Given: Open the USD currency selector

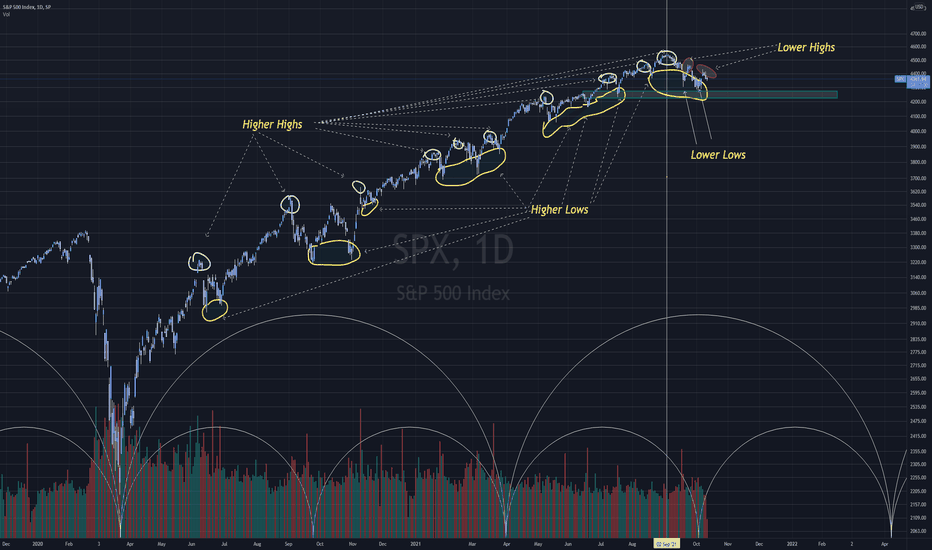Looking at the screenshot, I should [x=919, y=7].
